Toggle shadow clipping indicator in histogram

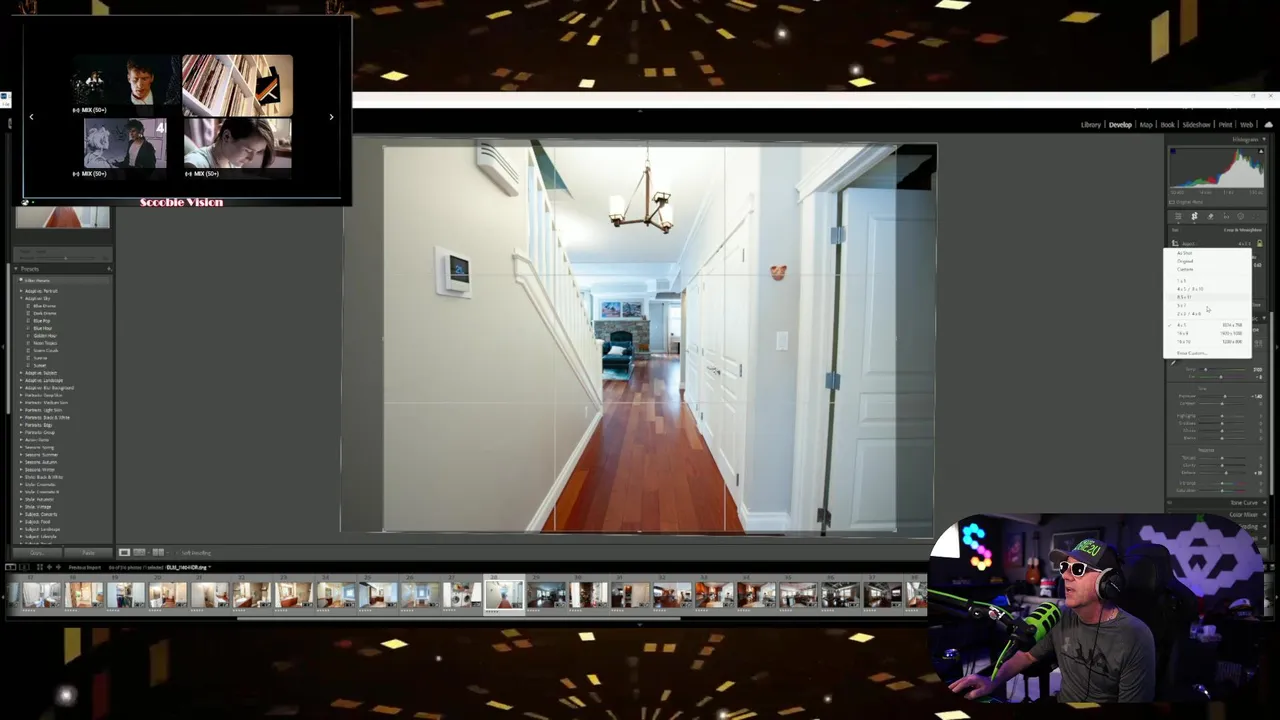pos(1173,151)
